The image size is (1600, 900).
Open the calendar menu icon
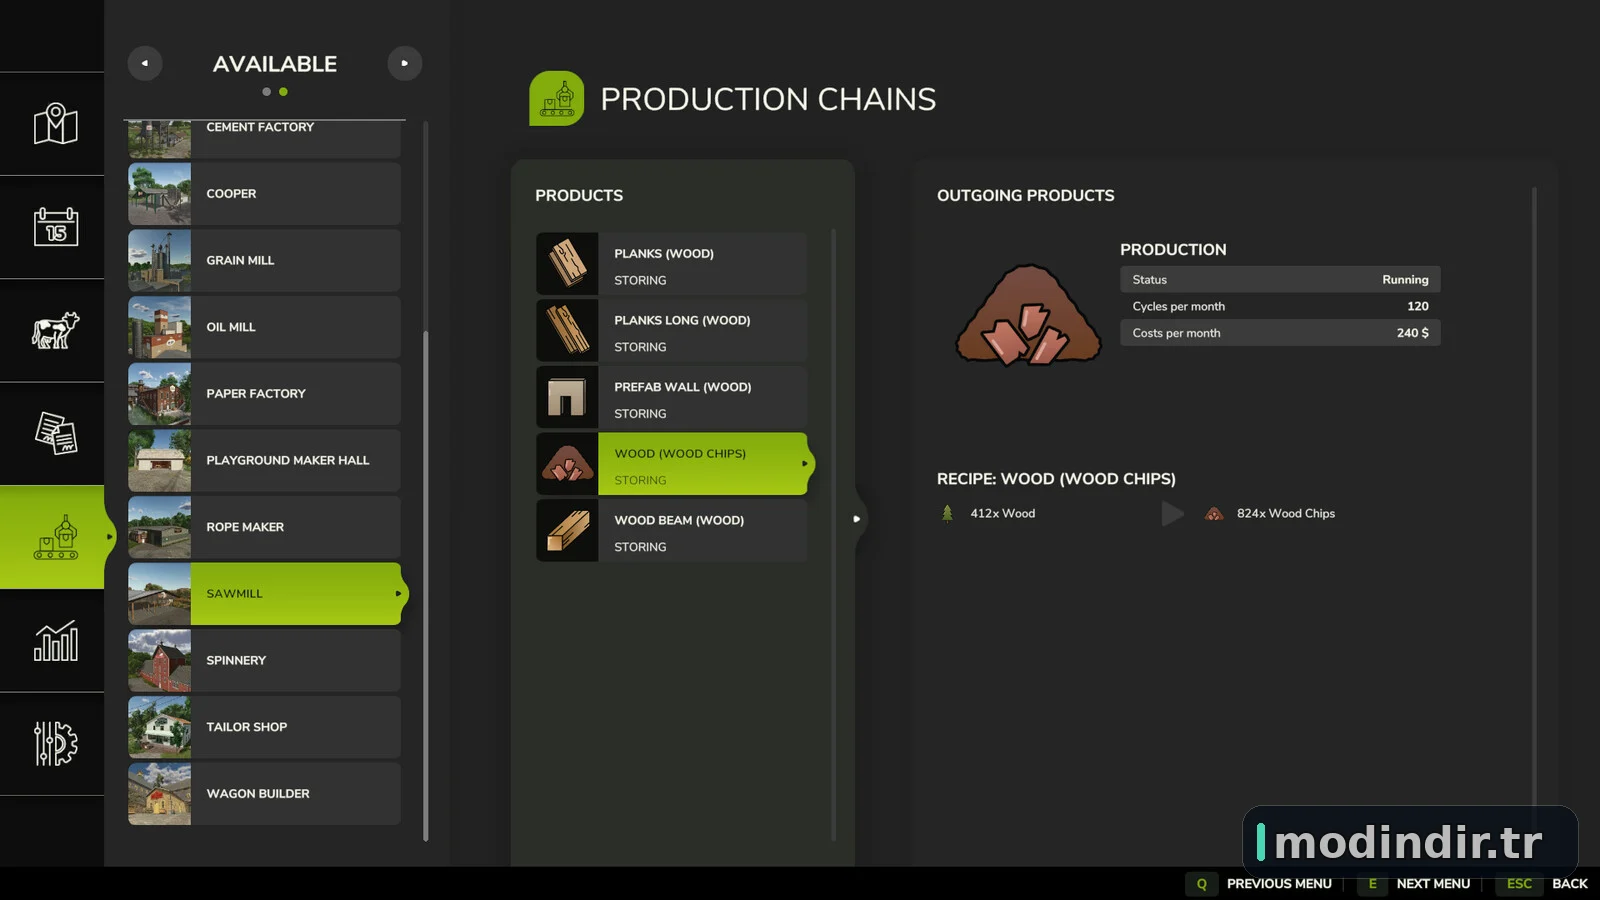point(56,227)
